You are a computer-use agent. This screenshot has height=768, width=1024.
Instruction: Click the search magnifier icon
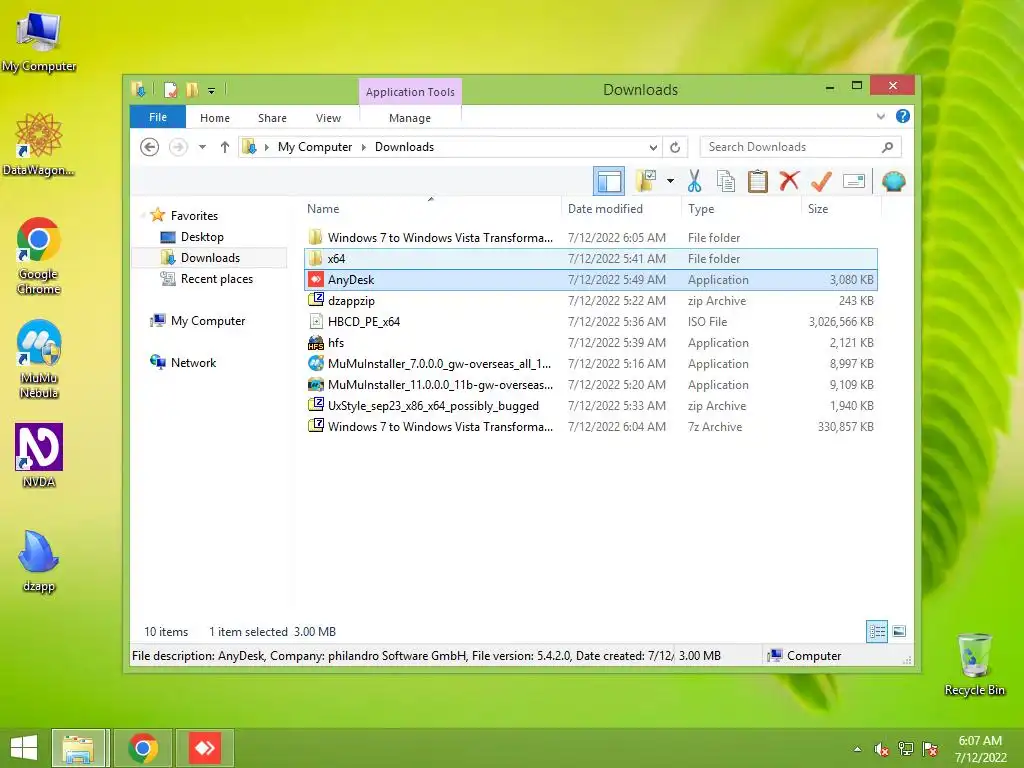pyautogui.click(x=888, y=147)
